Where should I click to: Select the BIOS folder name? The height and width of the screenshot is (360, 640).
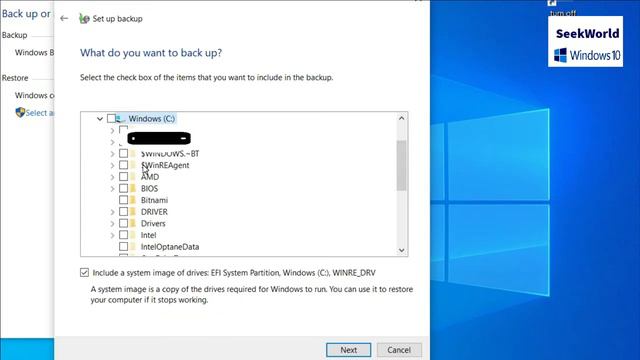pyautogui.click(x=149, y=189)
